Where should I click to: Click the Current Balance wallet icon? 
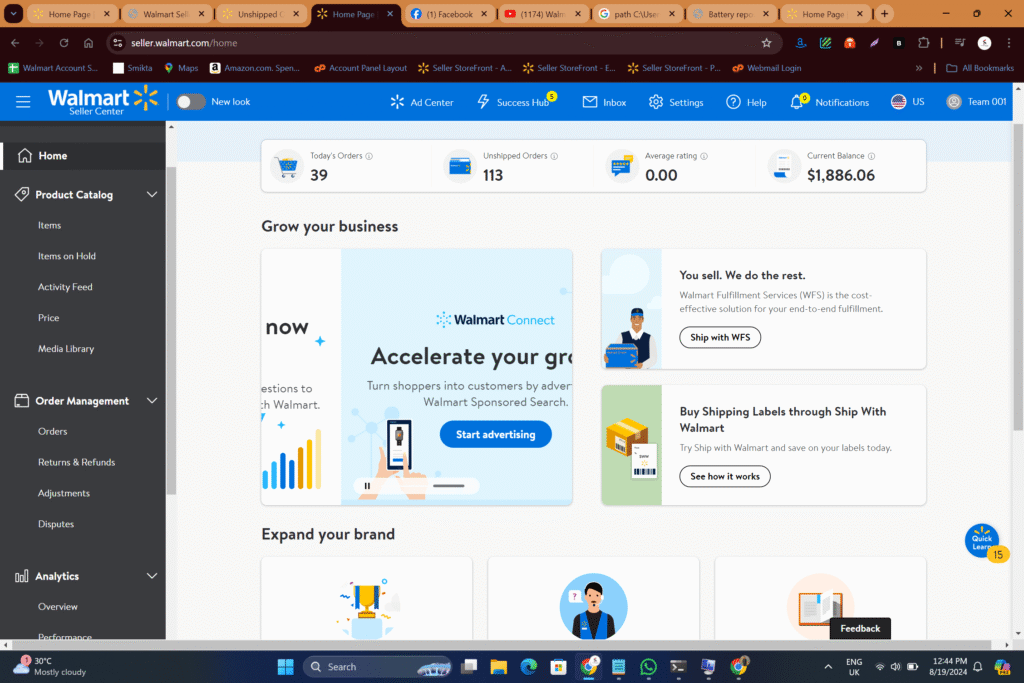[x=784, y=167]
